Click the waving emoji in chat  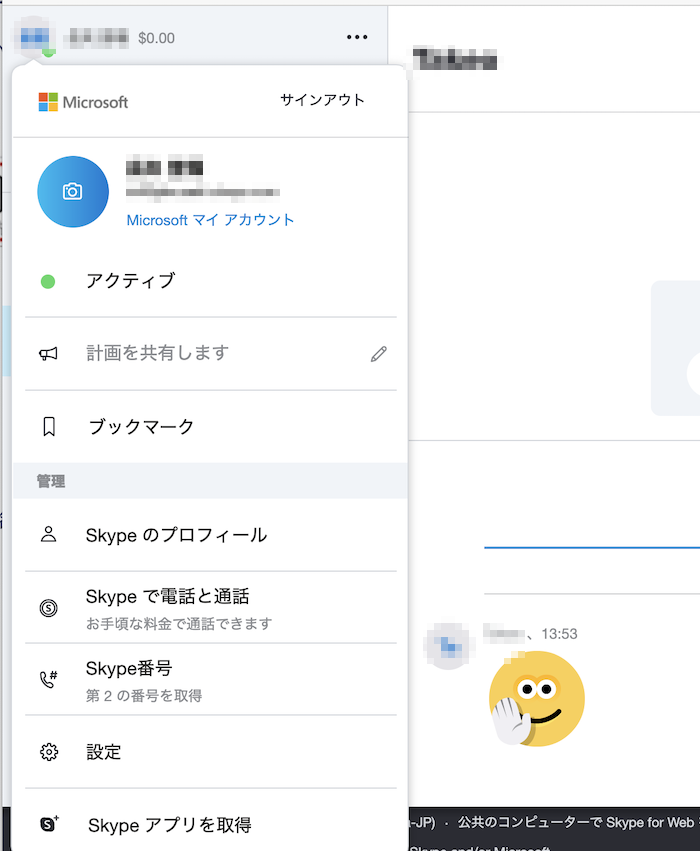537,699
